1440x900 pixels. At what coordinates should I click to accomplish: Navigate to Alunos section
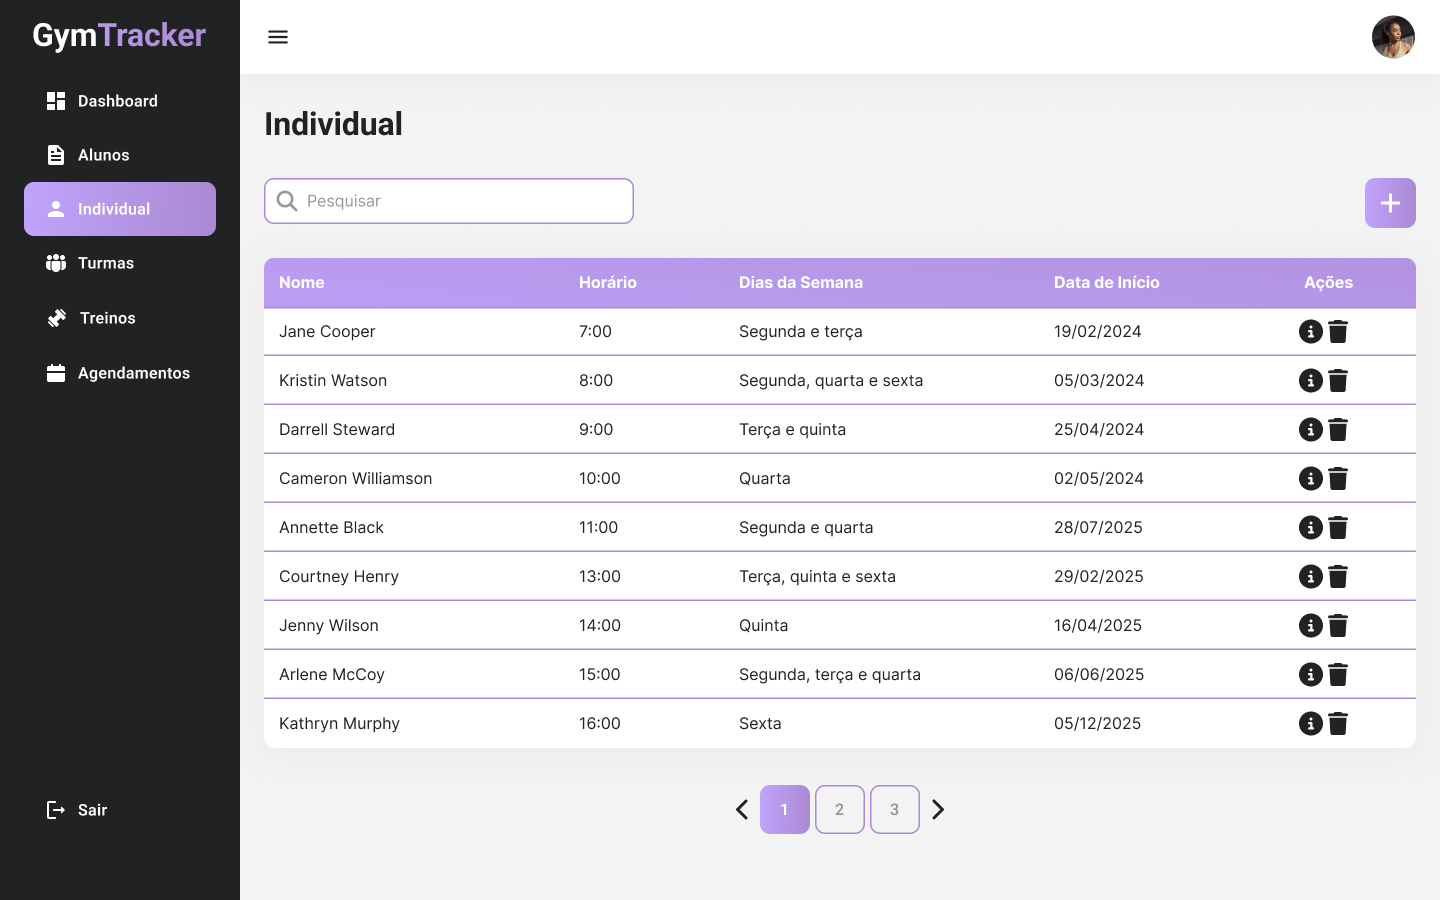tap(103, 155)
